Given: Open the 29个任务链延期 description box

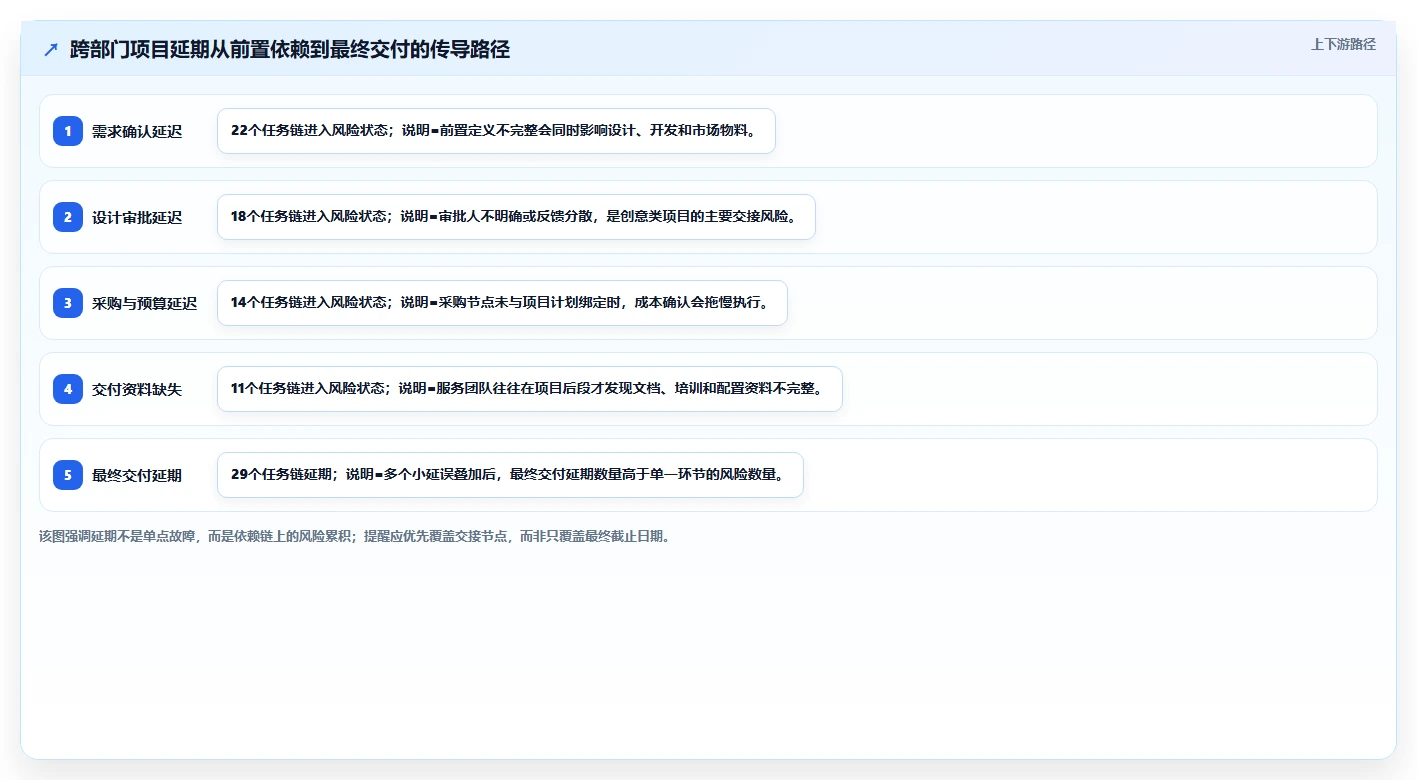Looking at the screenshot, I should pos(510,475).
